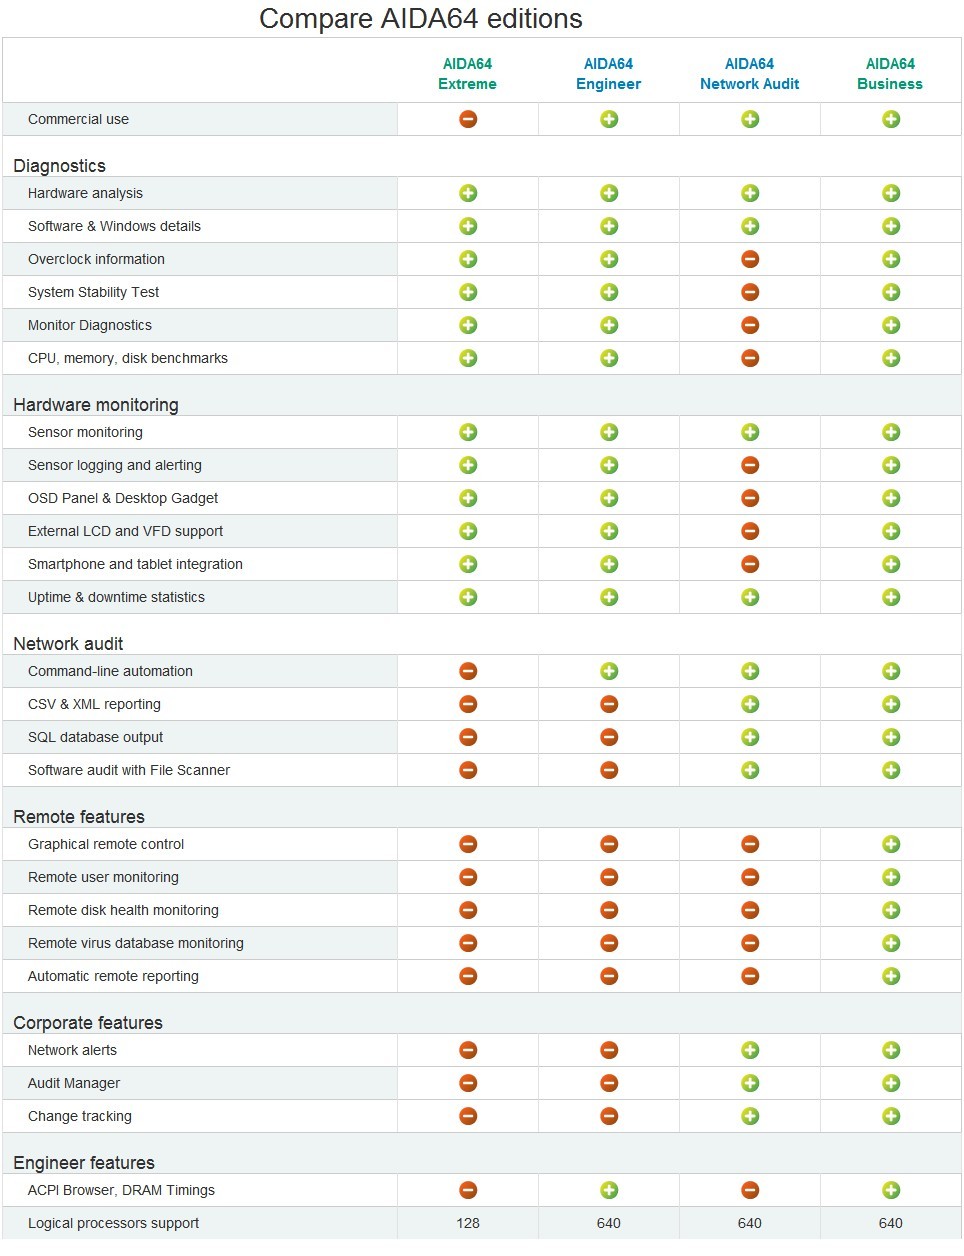Click green plus for Network Audit Audit Manager
The width and height of the screenshot is (964, 1256).
click(750, 1083)
